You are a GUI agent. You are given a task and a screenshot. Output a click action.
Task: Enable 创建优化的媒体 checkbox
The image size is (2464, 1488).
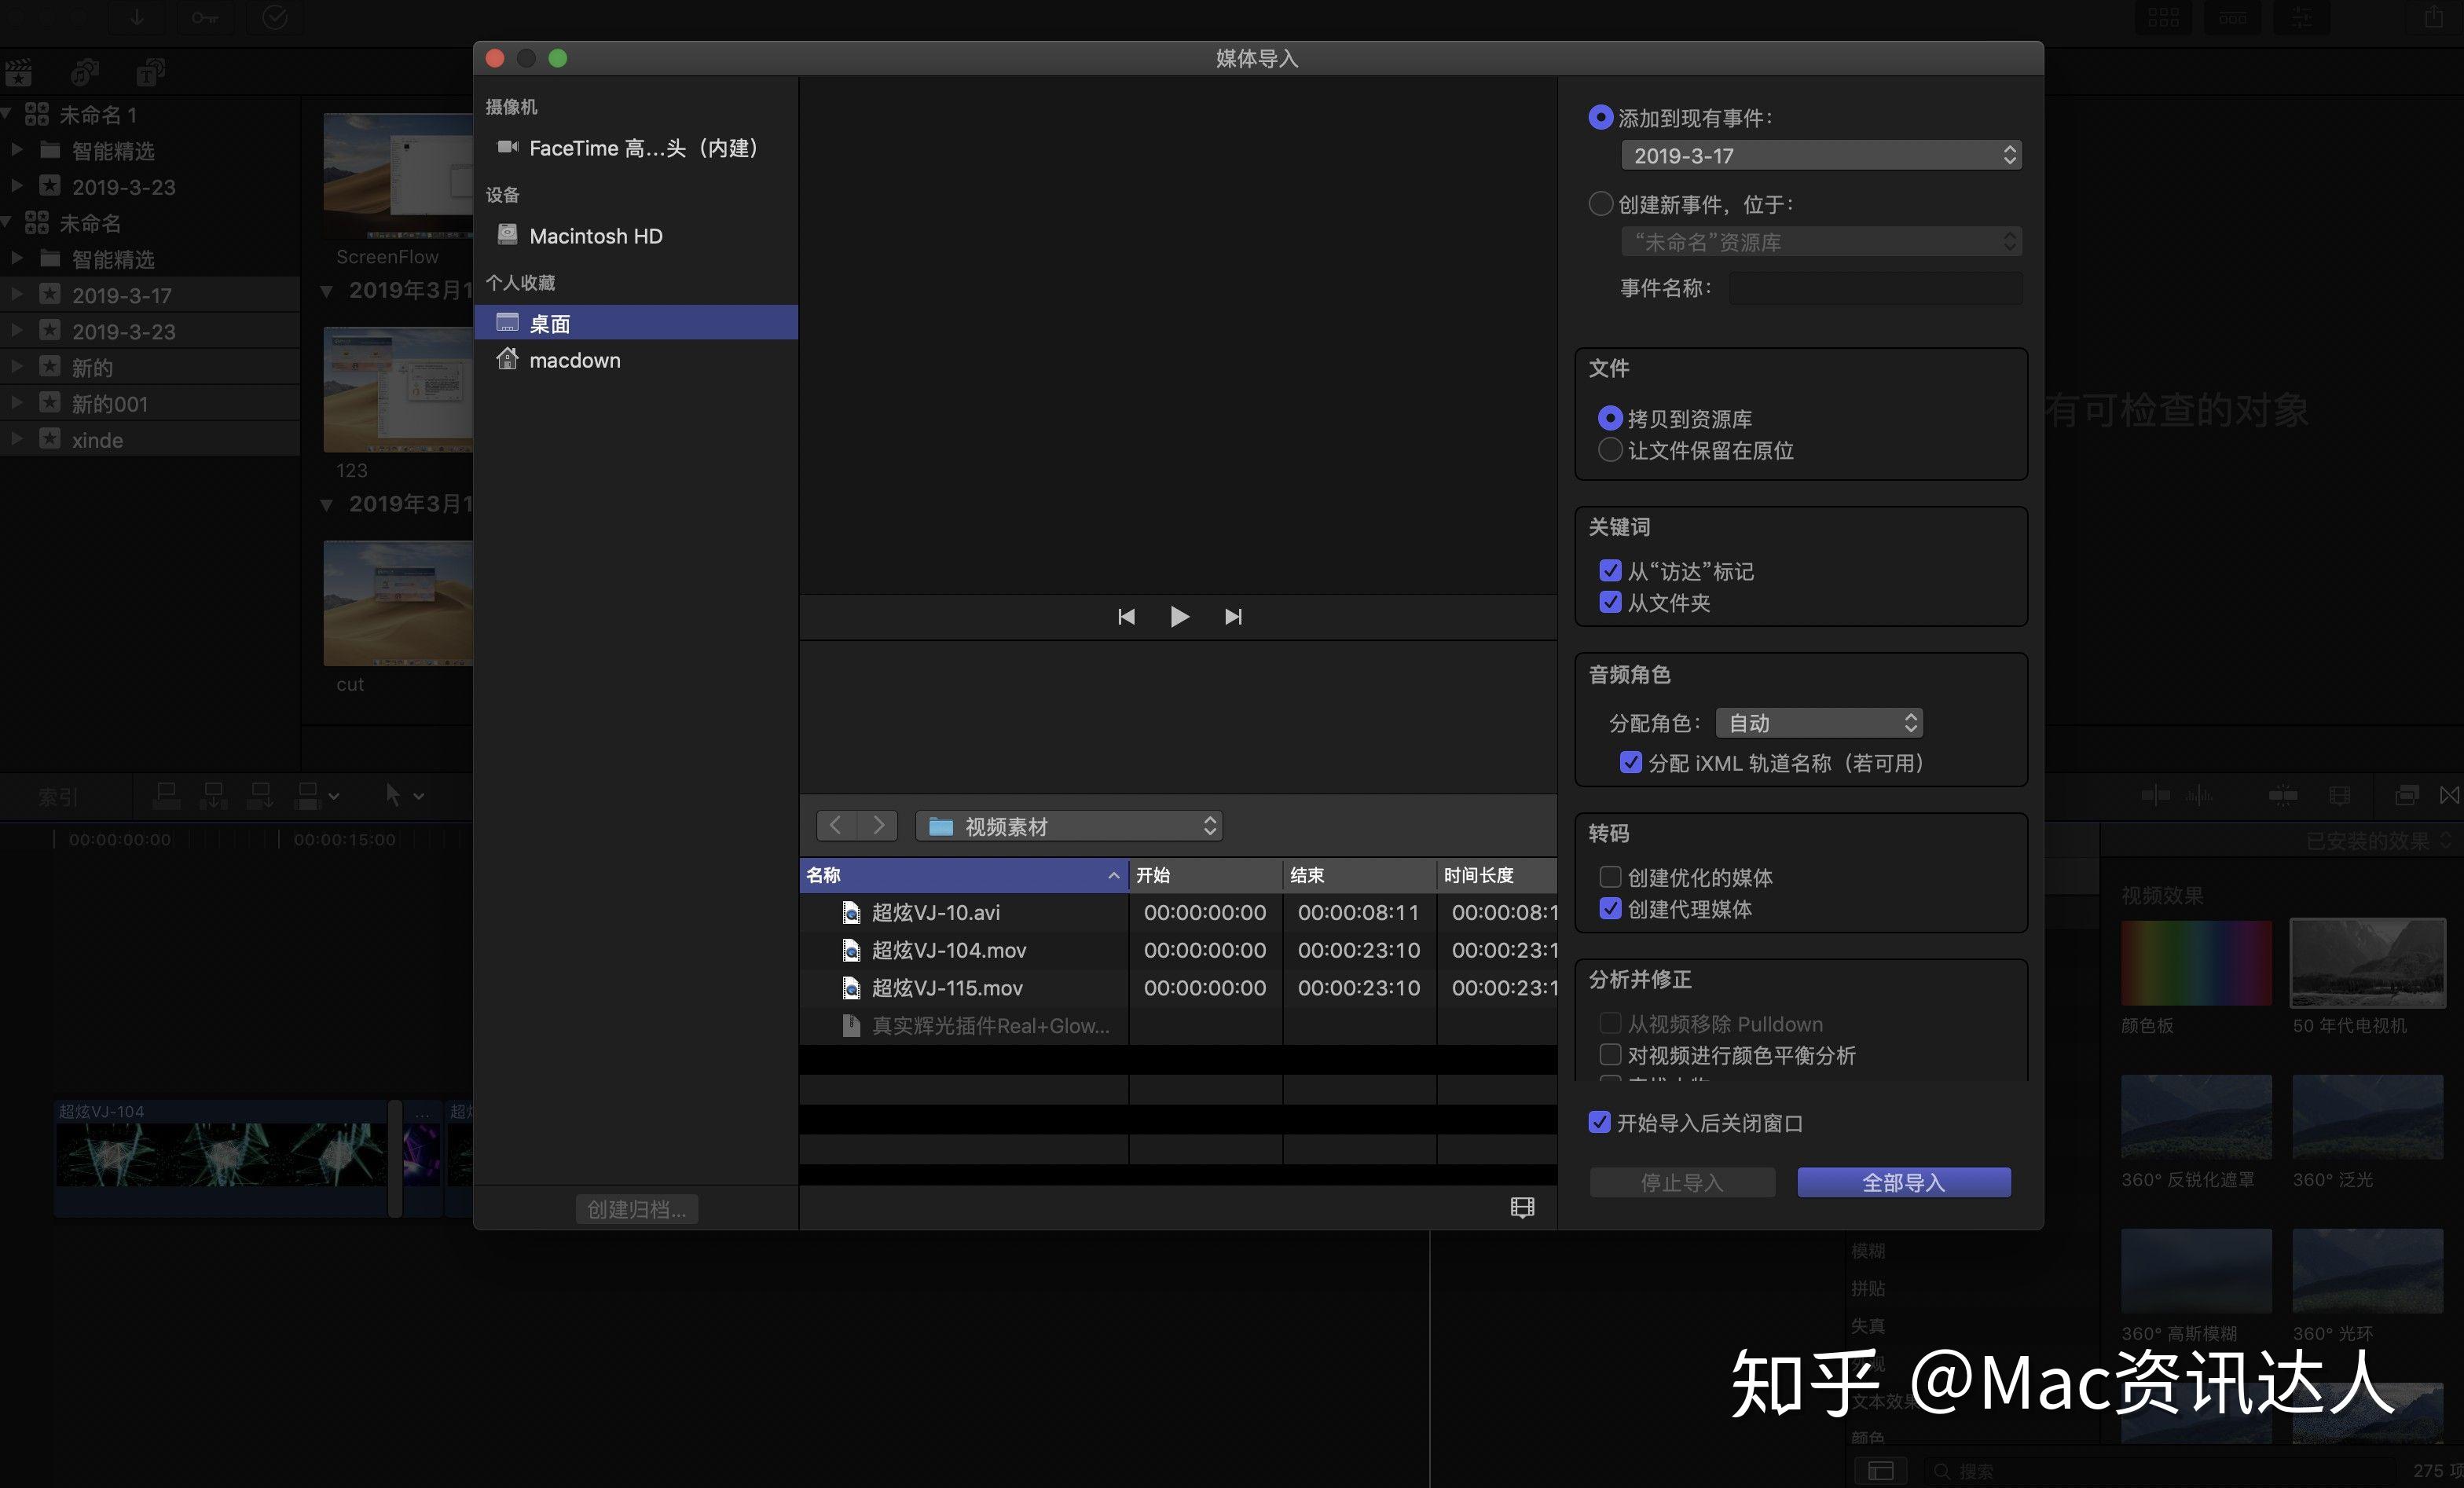tap(1610, 877)
